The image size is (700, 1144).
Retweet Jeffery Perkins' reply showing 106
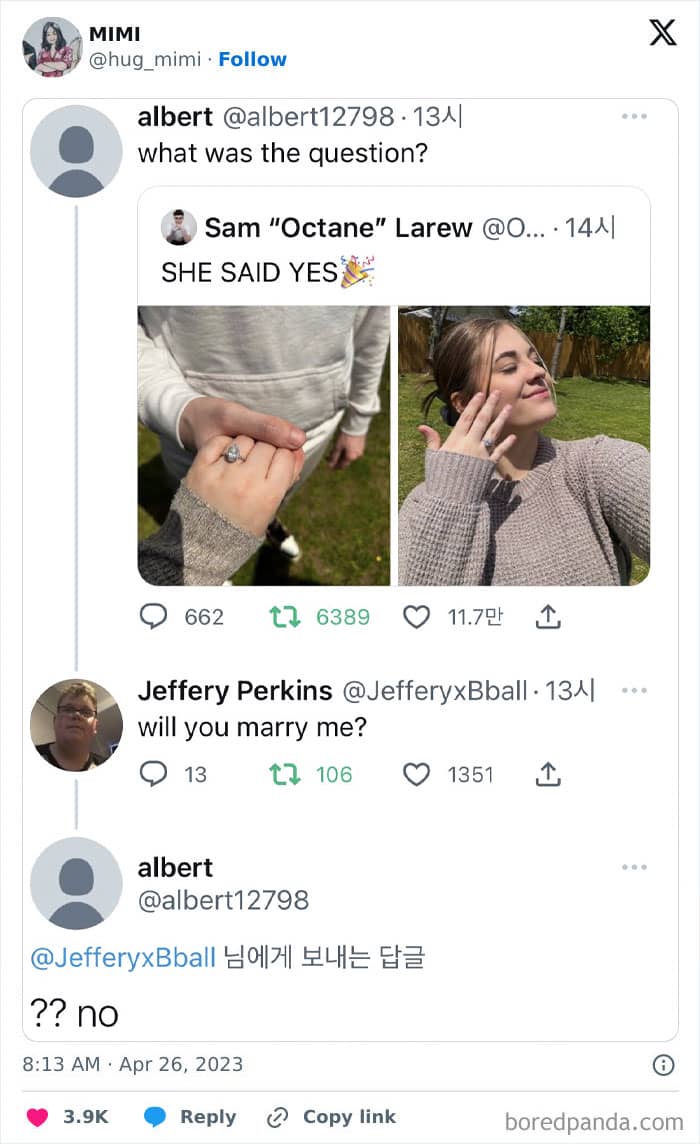pos(285,774)
